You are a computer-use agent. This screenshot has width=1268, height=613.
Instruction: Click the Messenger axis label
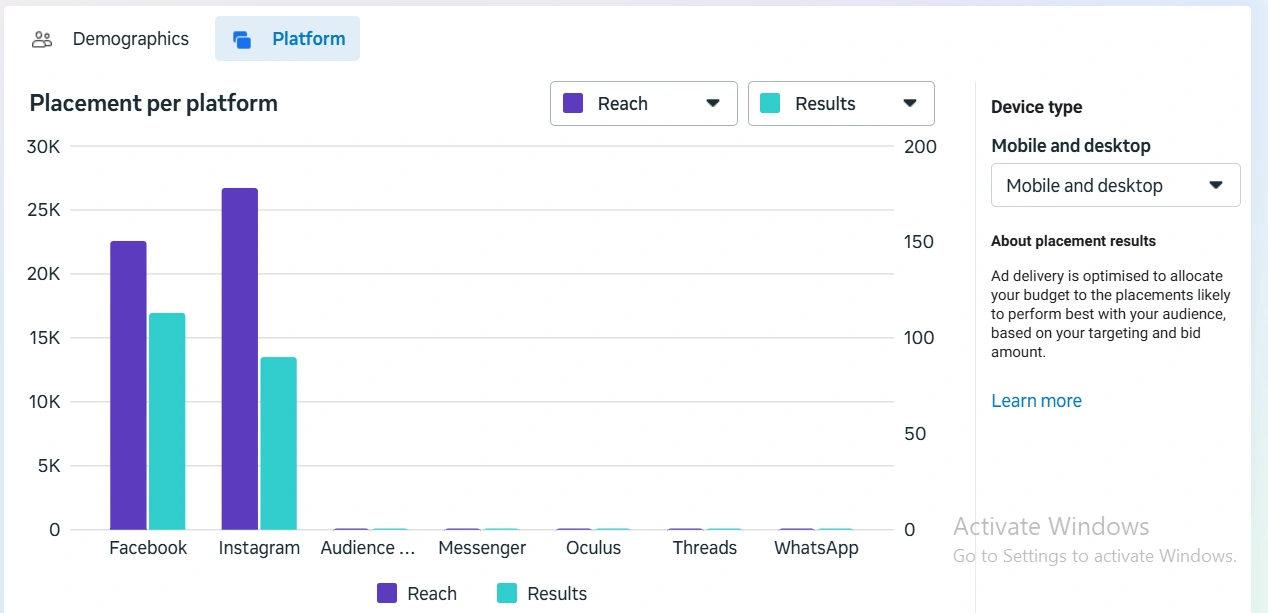482,548
